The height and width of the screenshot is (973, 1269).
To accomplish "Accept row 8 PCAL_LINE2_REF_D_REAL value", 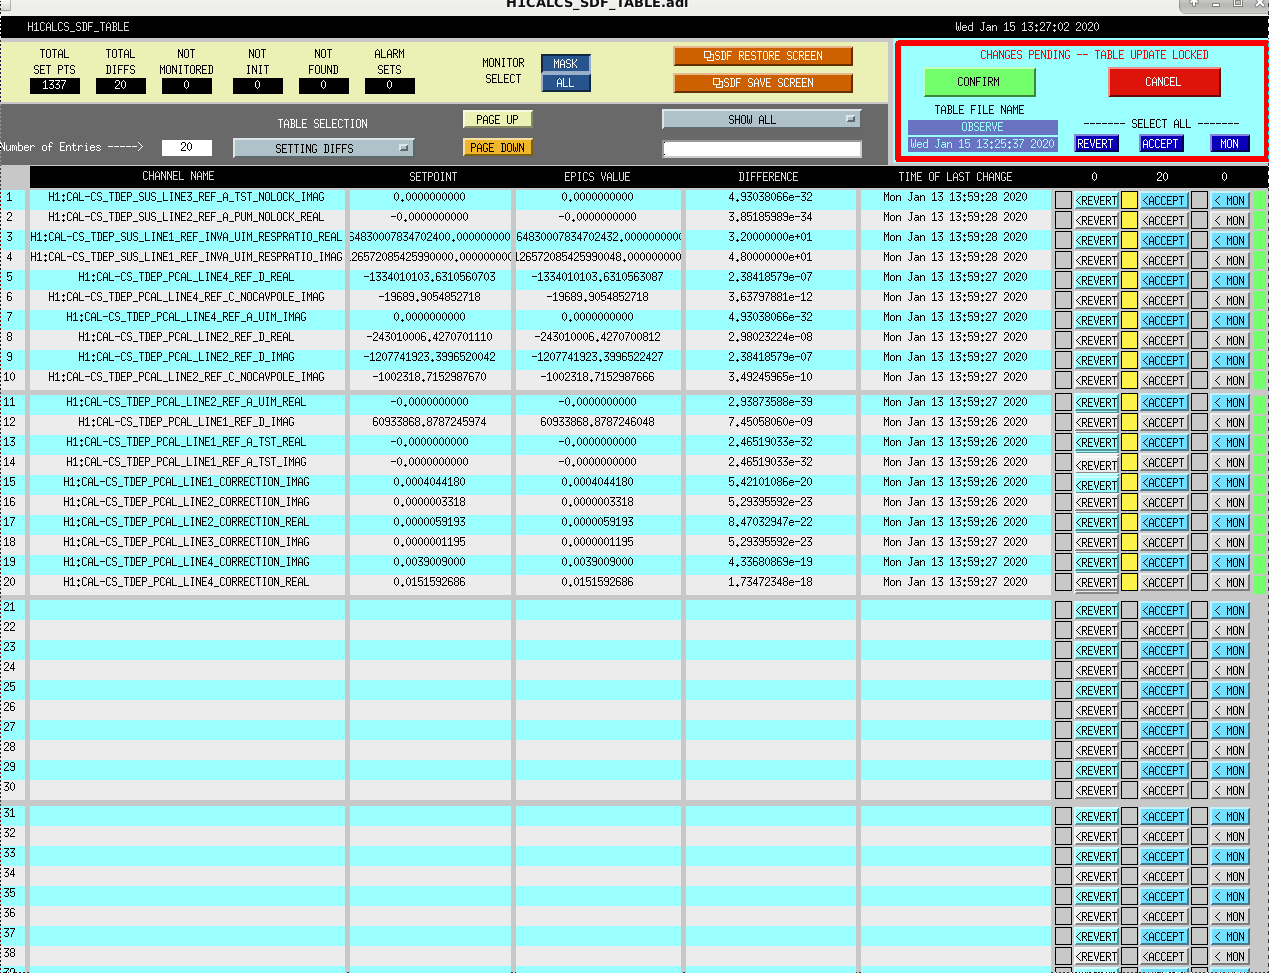I will pos(1164,340).
